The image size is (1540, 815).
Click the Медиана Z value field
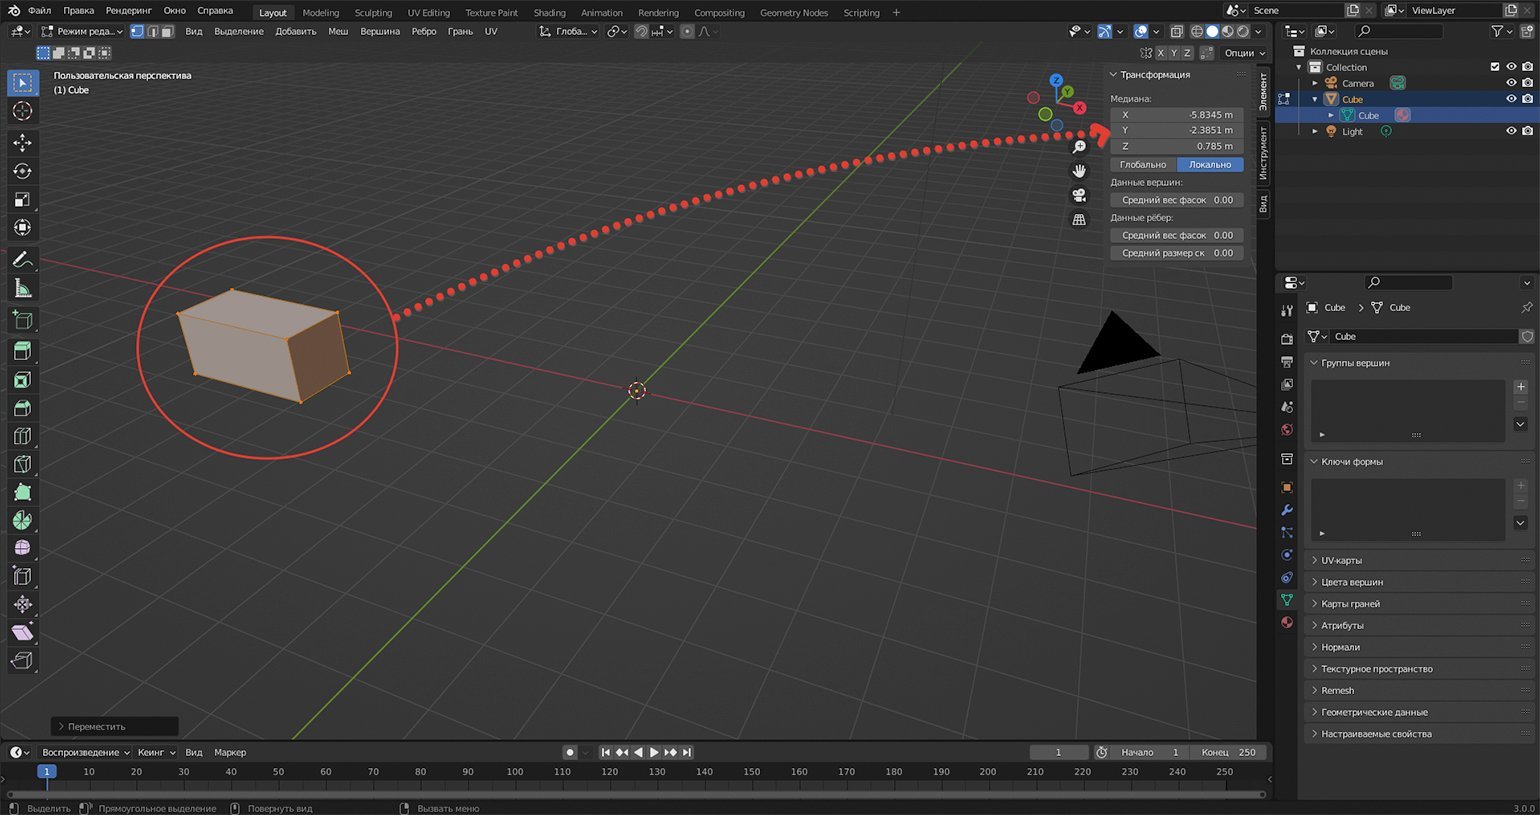[x=1177, y=146]
